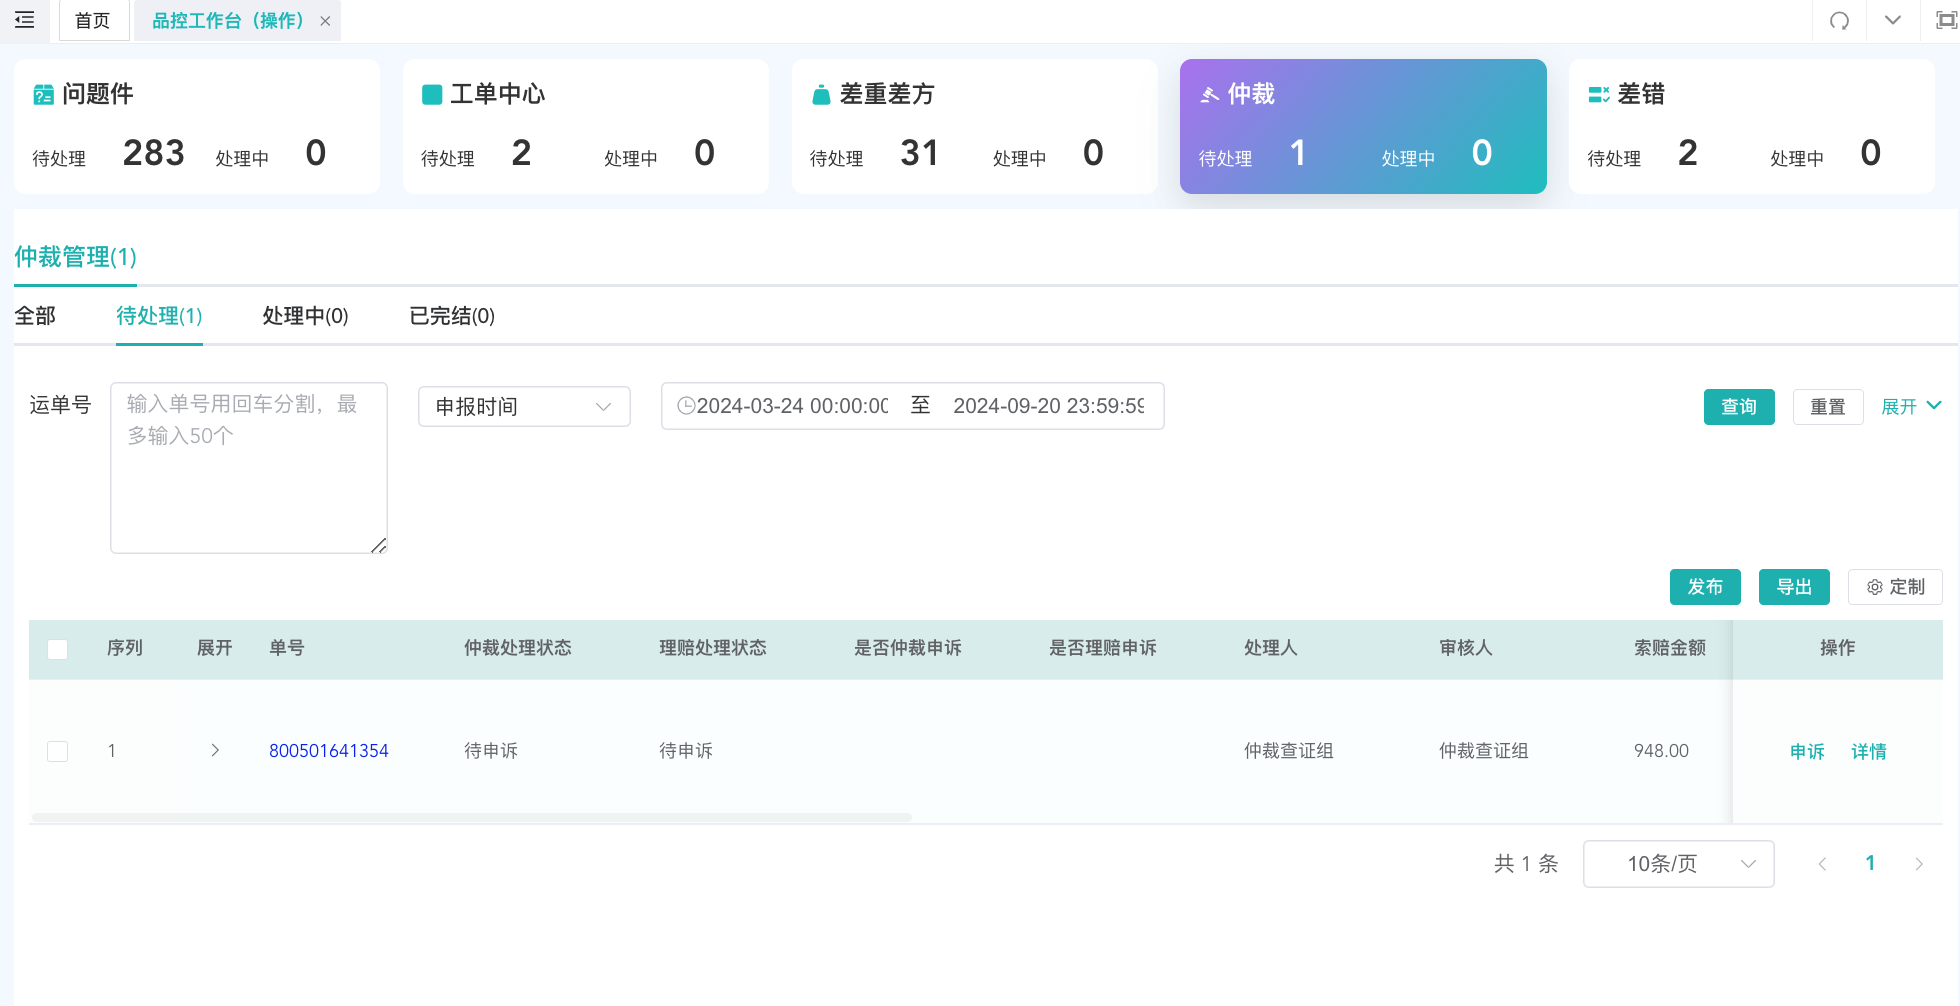Expand more filters with 展开

point(1911,407)
